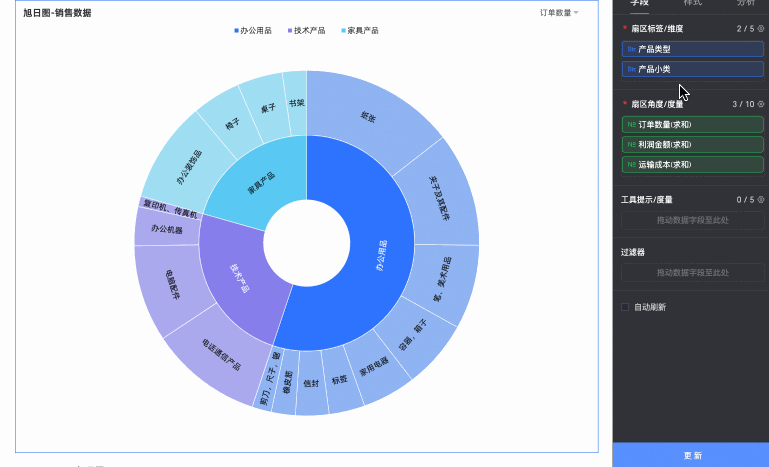Viewport: 769px width, 467px height.
Task: Click the № type icon on 订单数量(求和)
Action: tap(632, 125)
